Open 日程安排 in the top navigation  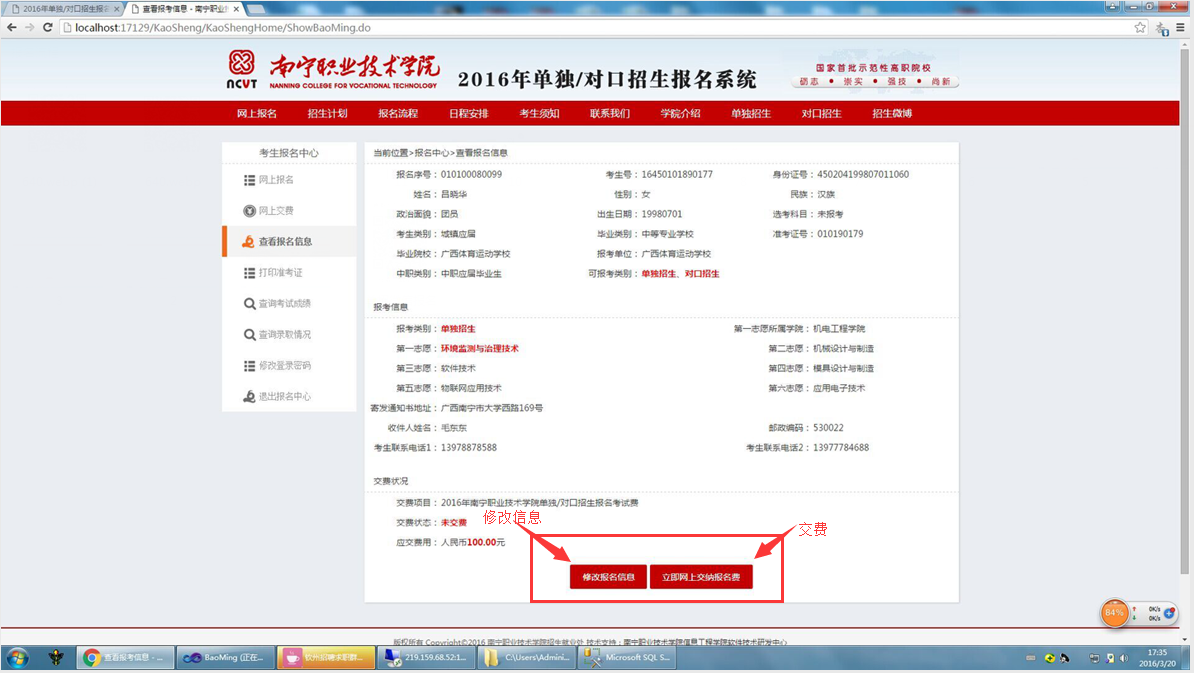468,114
